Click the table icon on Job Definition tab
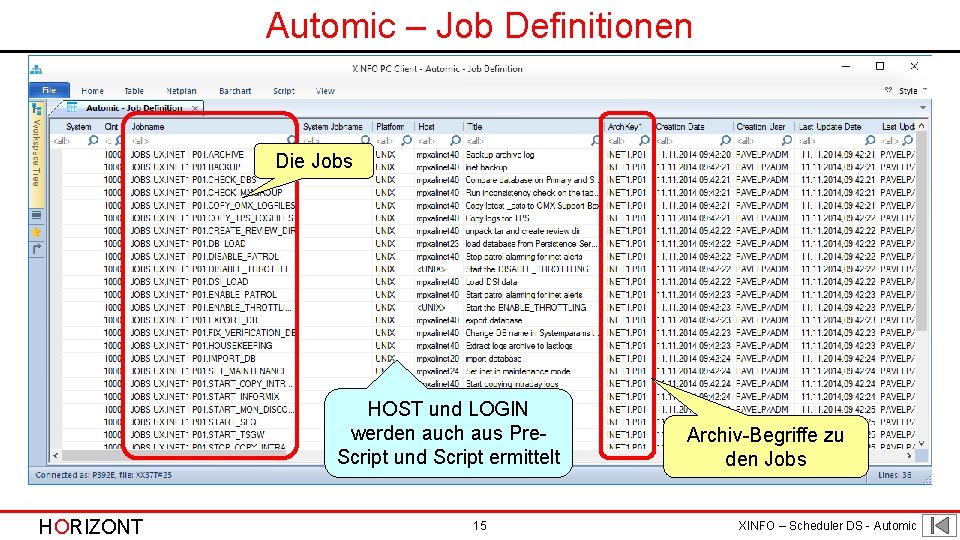This screenshot has width=960, height=540. 72,108
